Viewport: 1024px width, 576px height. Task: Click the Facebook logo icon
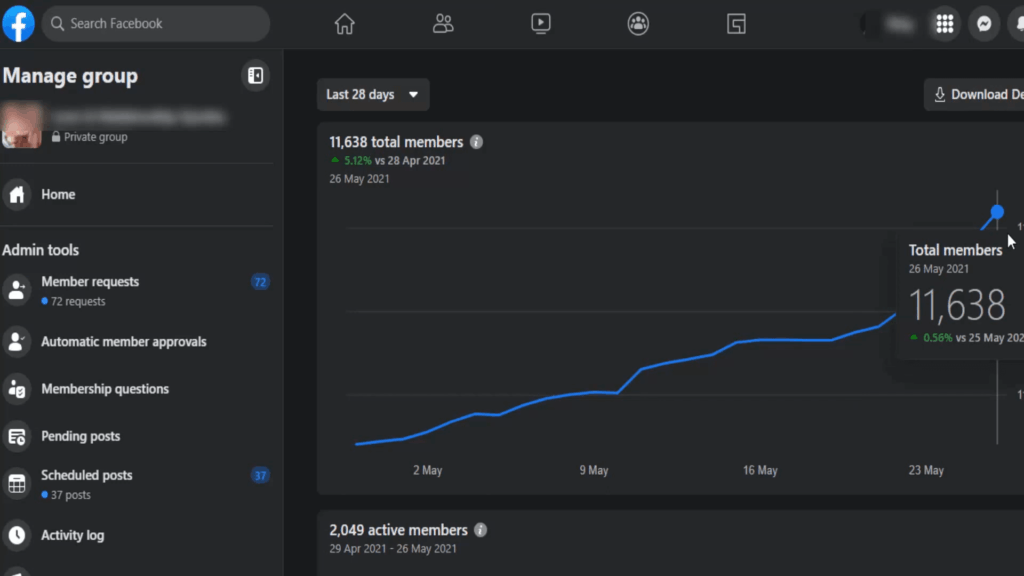point(18,24)
